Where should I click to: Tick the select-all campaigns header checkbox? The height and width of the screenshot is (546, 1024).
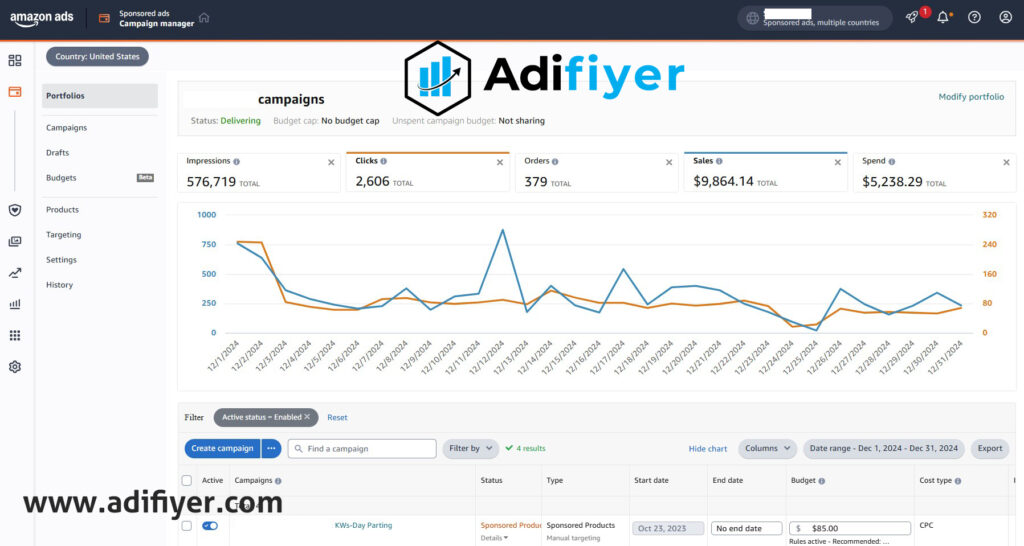(187, 481)
